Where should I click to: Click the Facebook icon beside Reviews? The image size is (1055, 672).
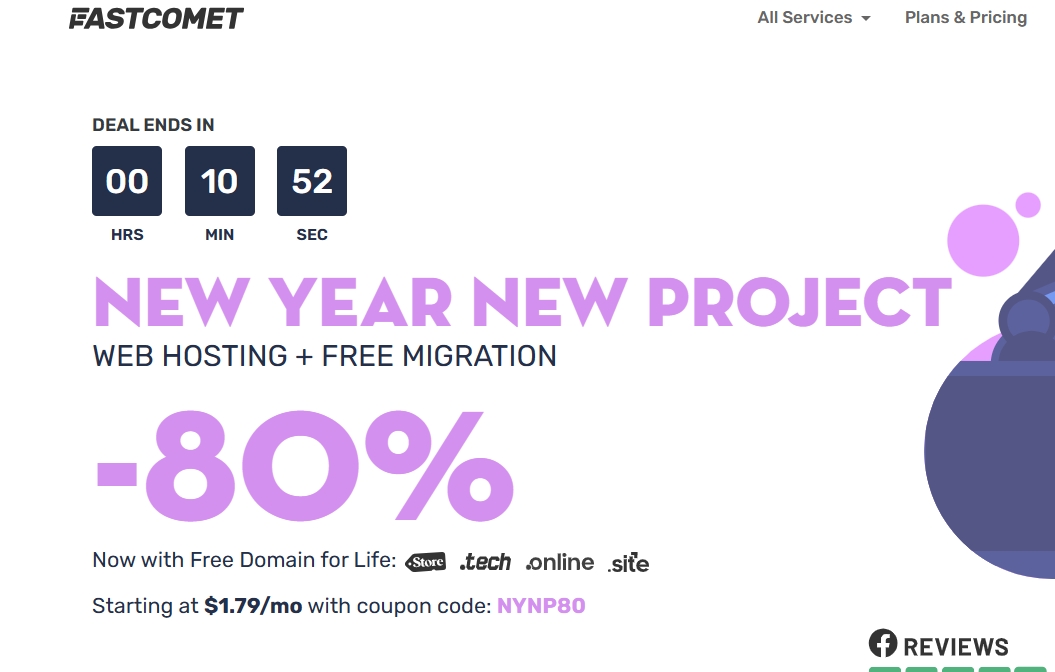(883, 643)
